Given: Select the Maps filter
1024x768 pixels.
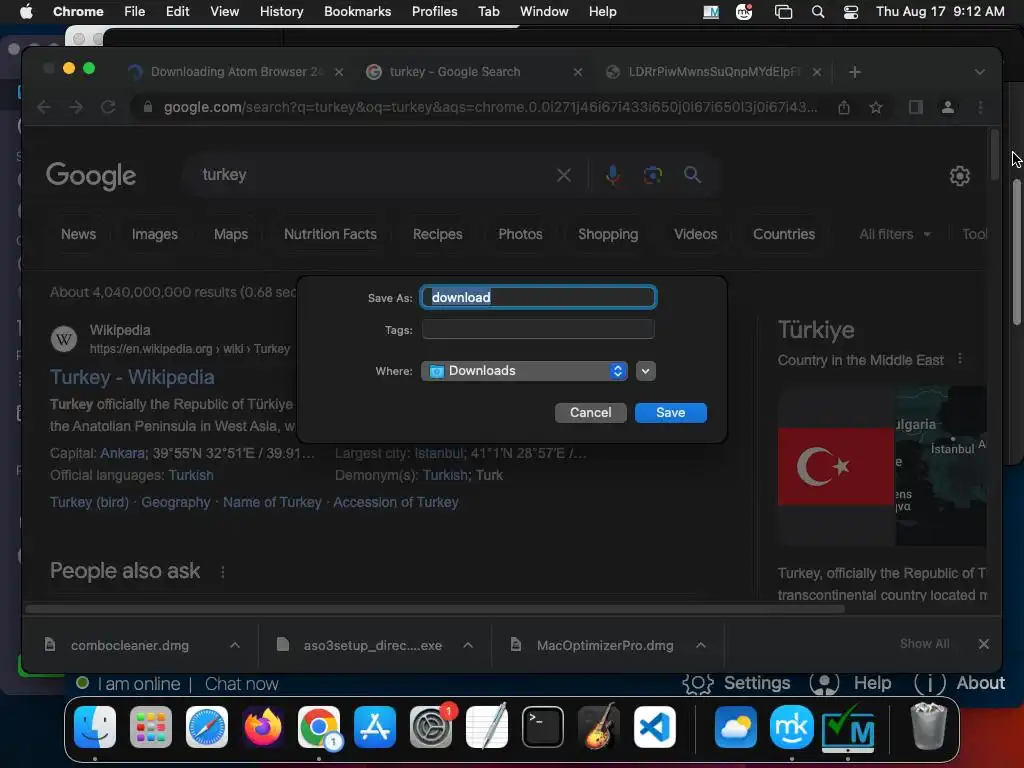Looking at the screenshot, I should [231, 234].
